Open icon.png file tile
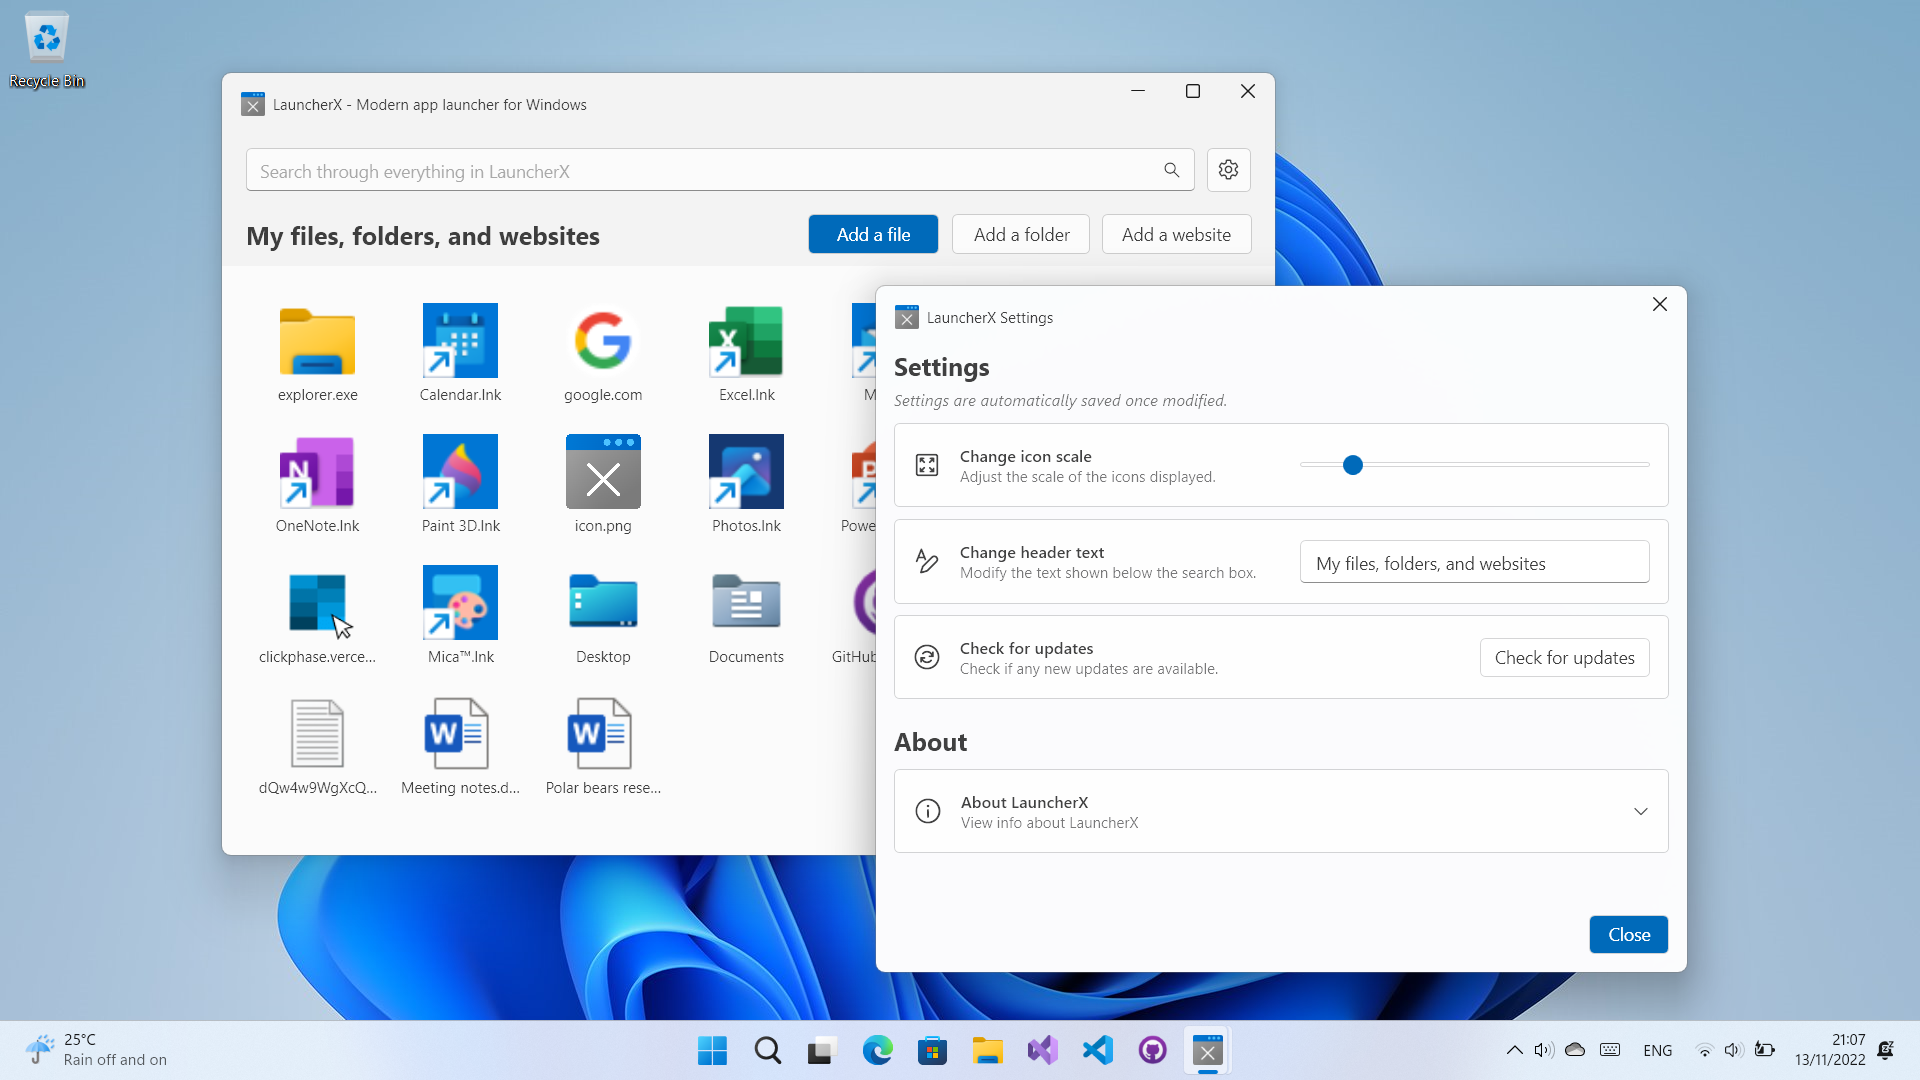Screen dimensions: 1920x1080 [x=603, y=485]
